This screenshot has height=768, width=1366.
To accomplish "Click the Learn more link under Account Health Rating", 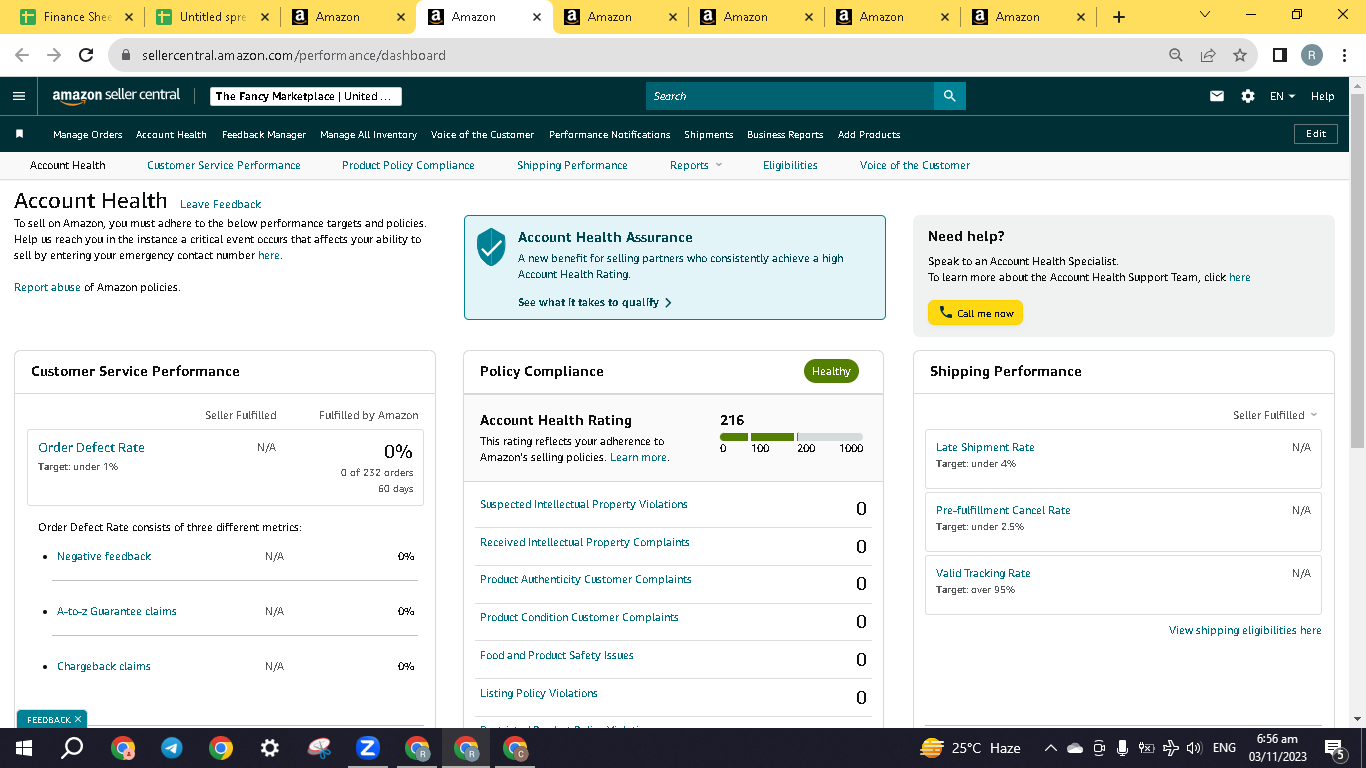I will (x=639, y=457).
